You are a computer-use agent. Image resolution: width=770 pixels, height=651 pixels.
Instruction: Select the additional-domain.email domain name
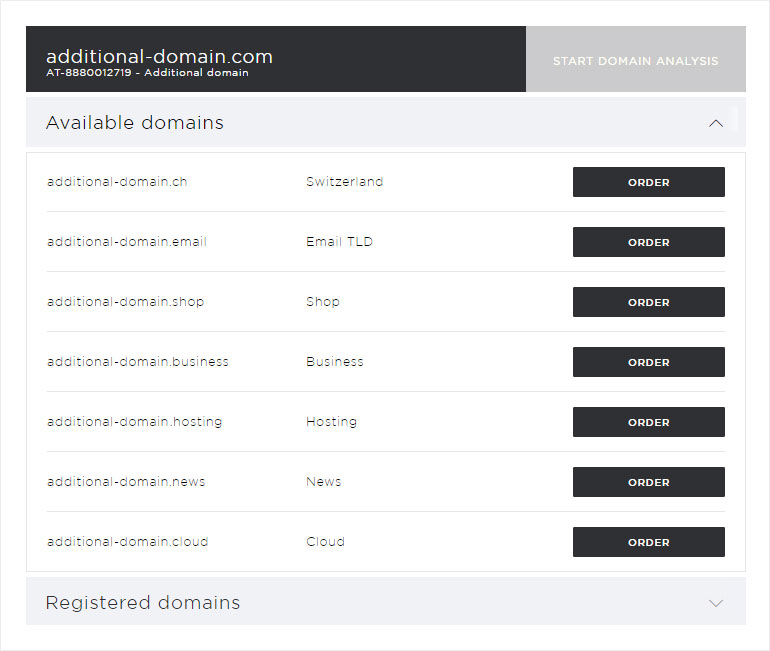point(127,242)
